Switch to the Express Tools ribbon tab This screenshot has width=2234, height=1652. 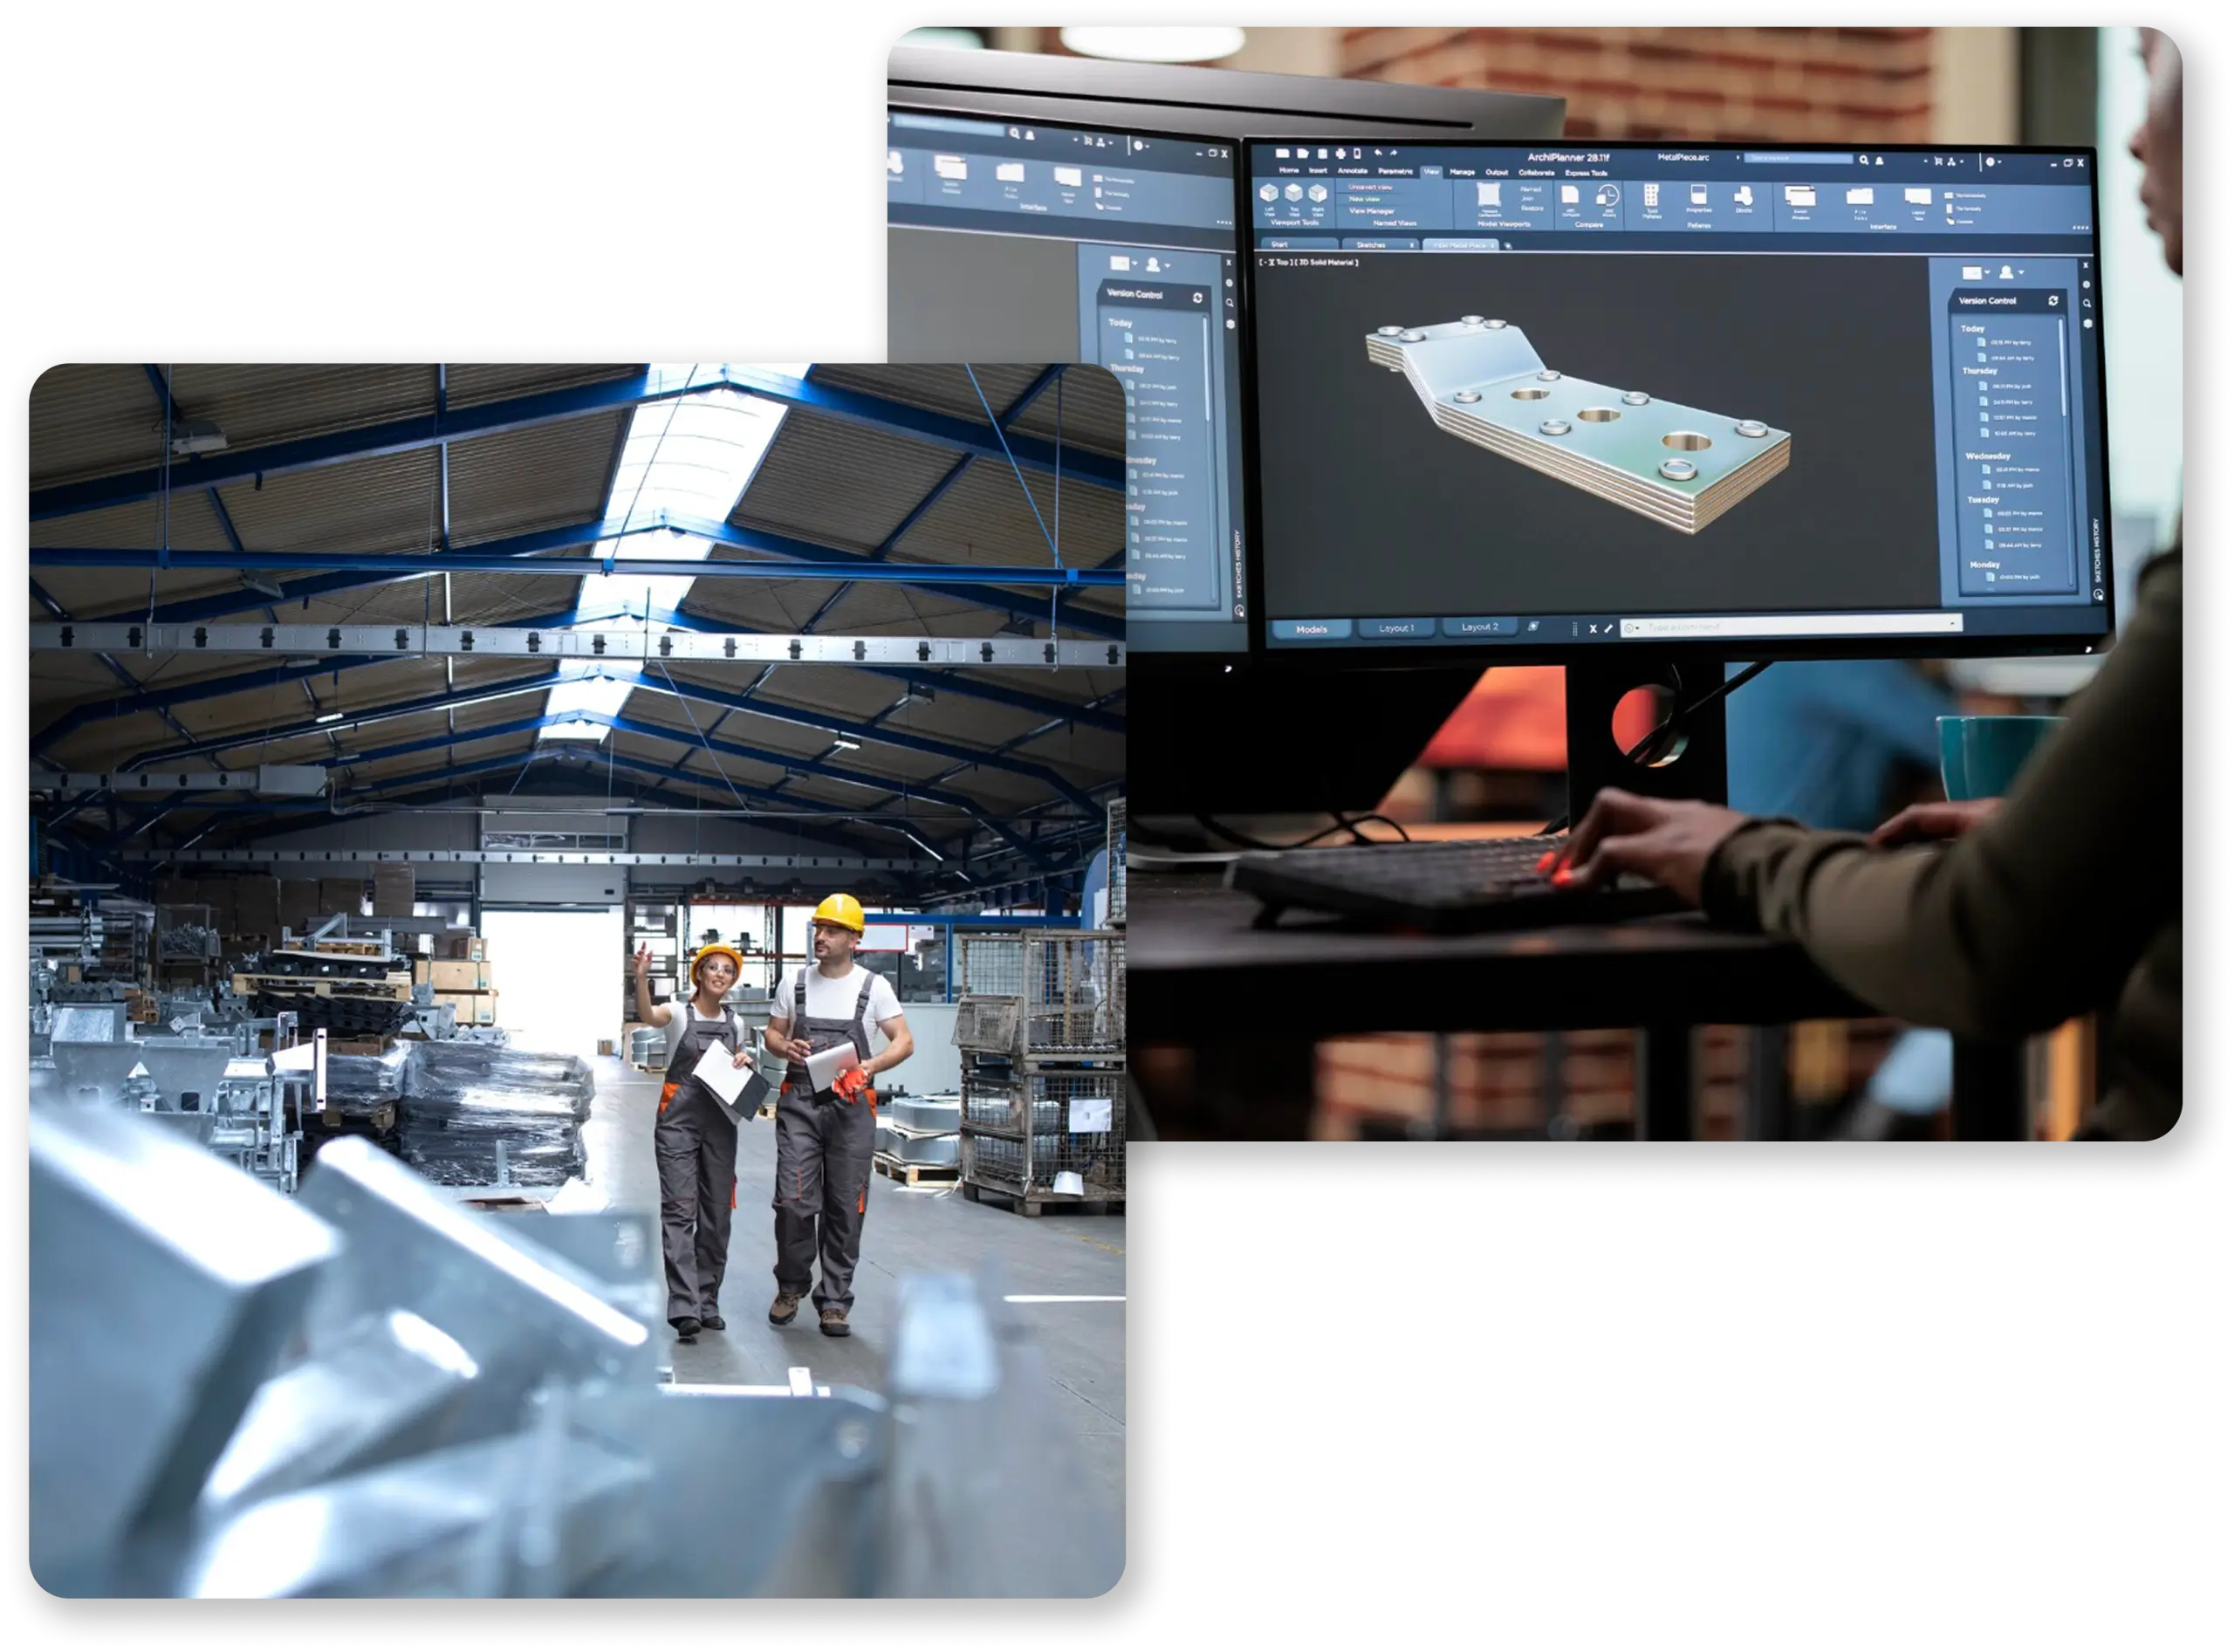[1587, 173]
